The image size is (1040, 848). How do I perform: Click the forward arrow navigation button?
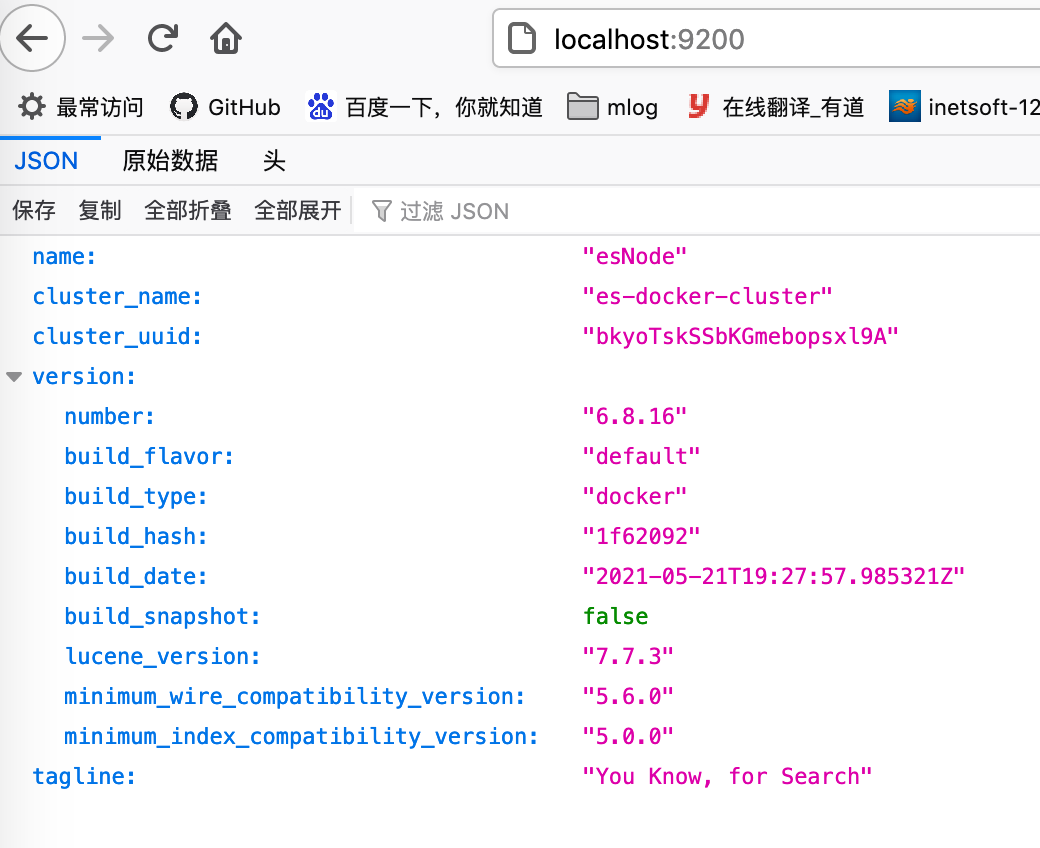[x=98, y=38]
